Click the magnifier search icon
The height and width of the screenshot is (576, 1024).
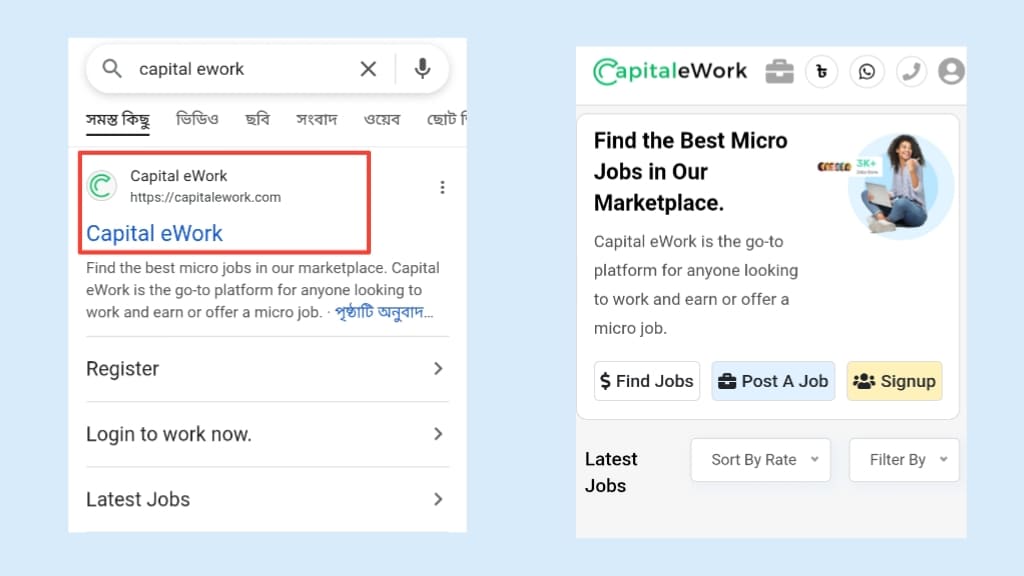(113, 69)
